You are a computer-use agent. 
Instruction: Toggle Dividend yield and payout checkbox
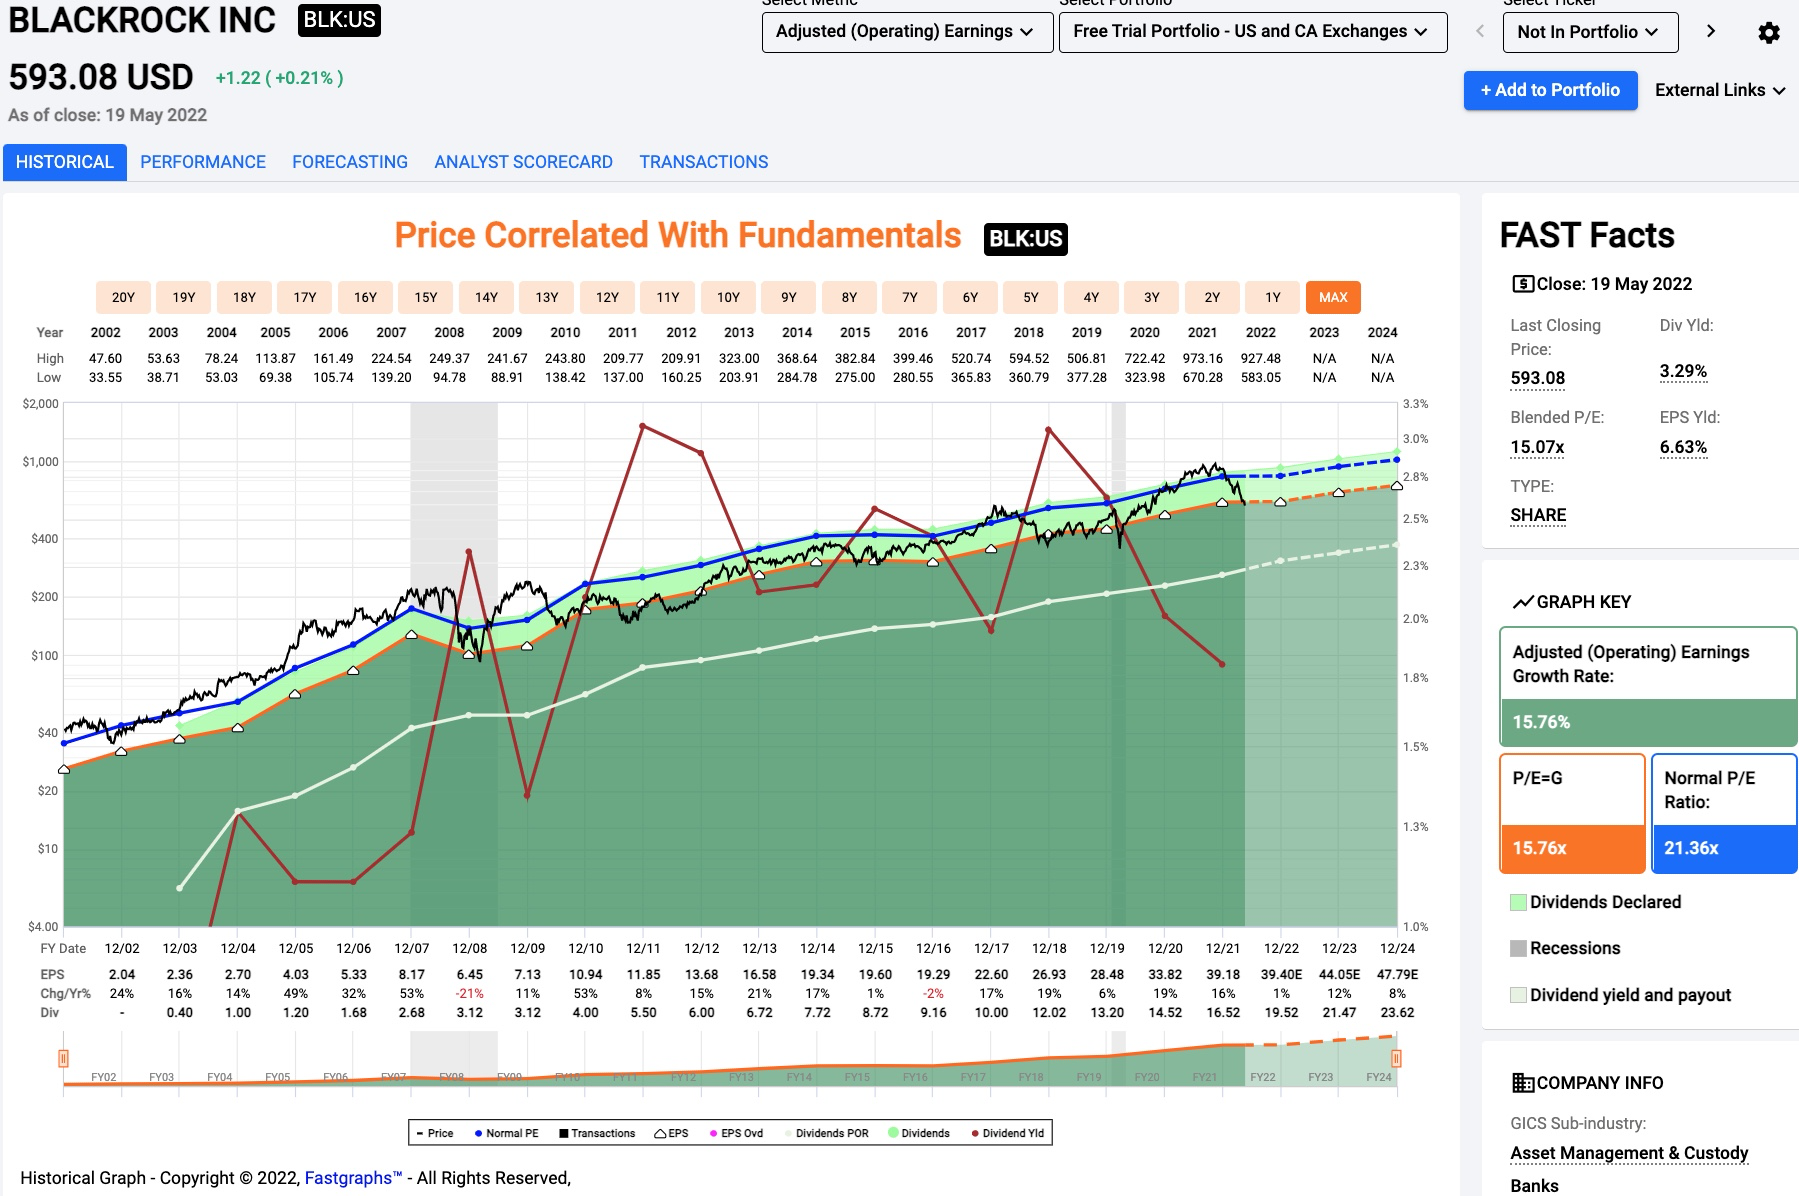[x=1518, y=995]
